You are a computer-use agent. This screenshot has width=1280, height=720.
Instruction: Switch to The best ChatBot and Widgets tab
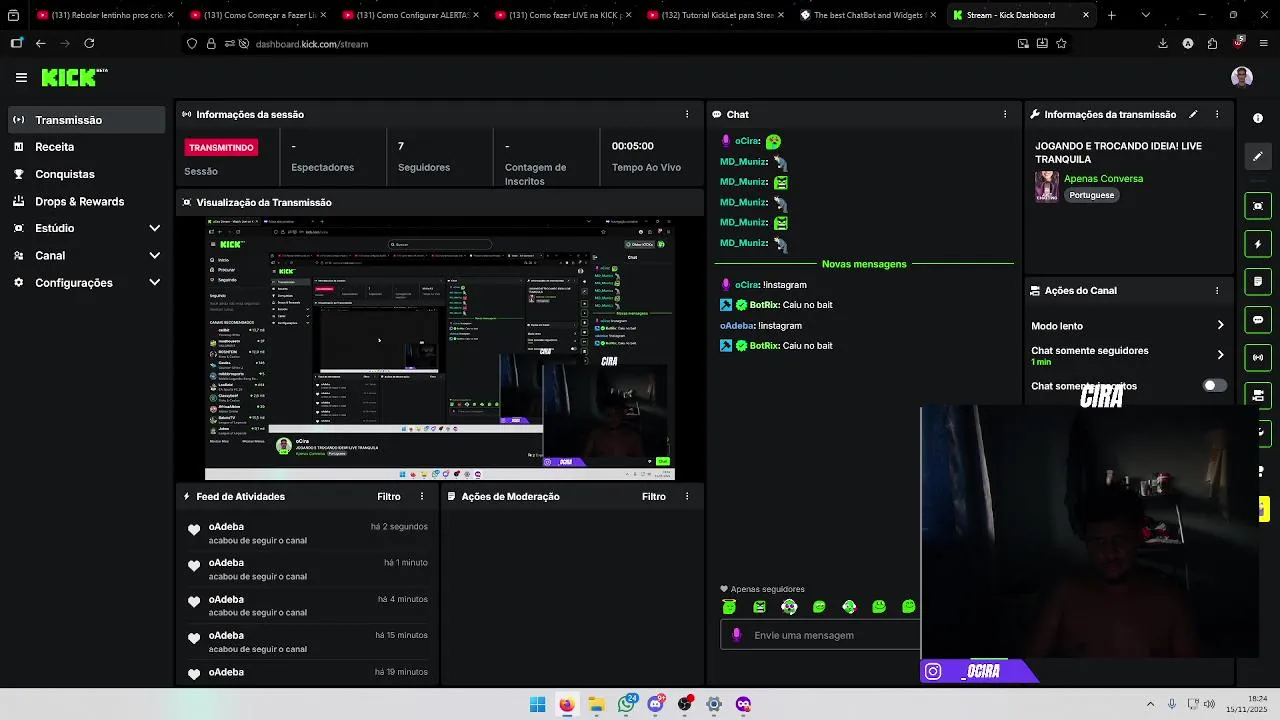tap(866, 15)
